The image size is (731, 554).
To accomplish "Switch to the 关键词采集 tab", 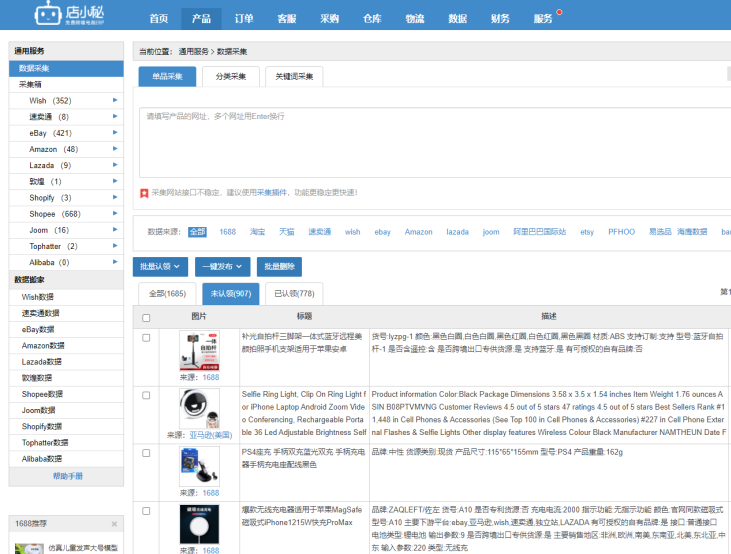I will 294,76.
